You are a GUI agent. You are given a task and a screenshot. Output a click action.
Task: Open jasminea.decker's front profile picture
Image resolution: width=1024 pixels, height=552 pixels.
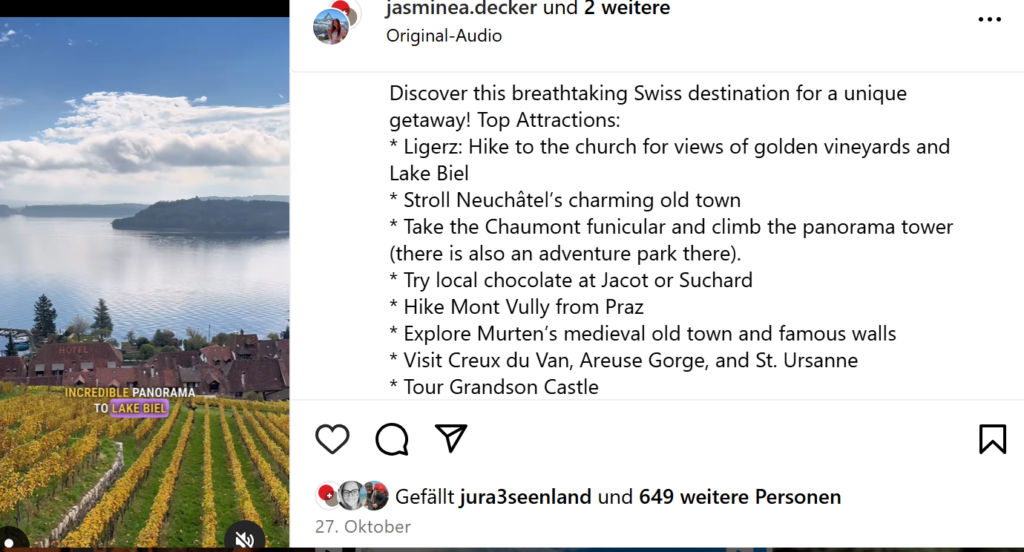330,27
